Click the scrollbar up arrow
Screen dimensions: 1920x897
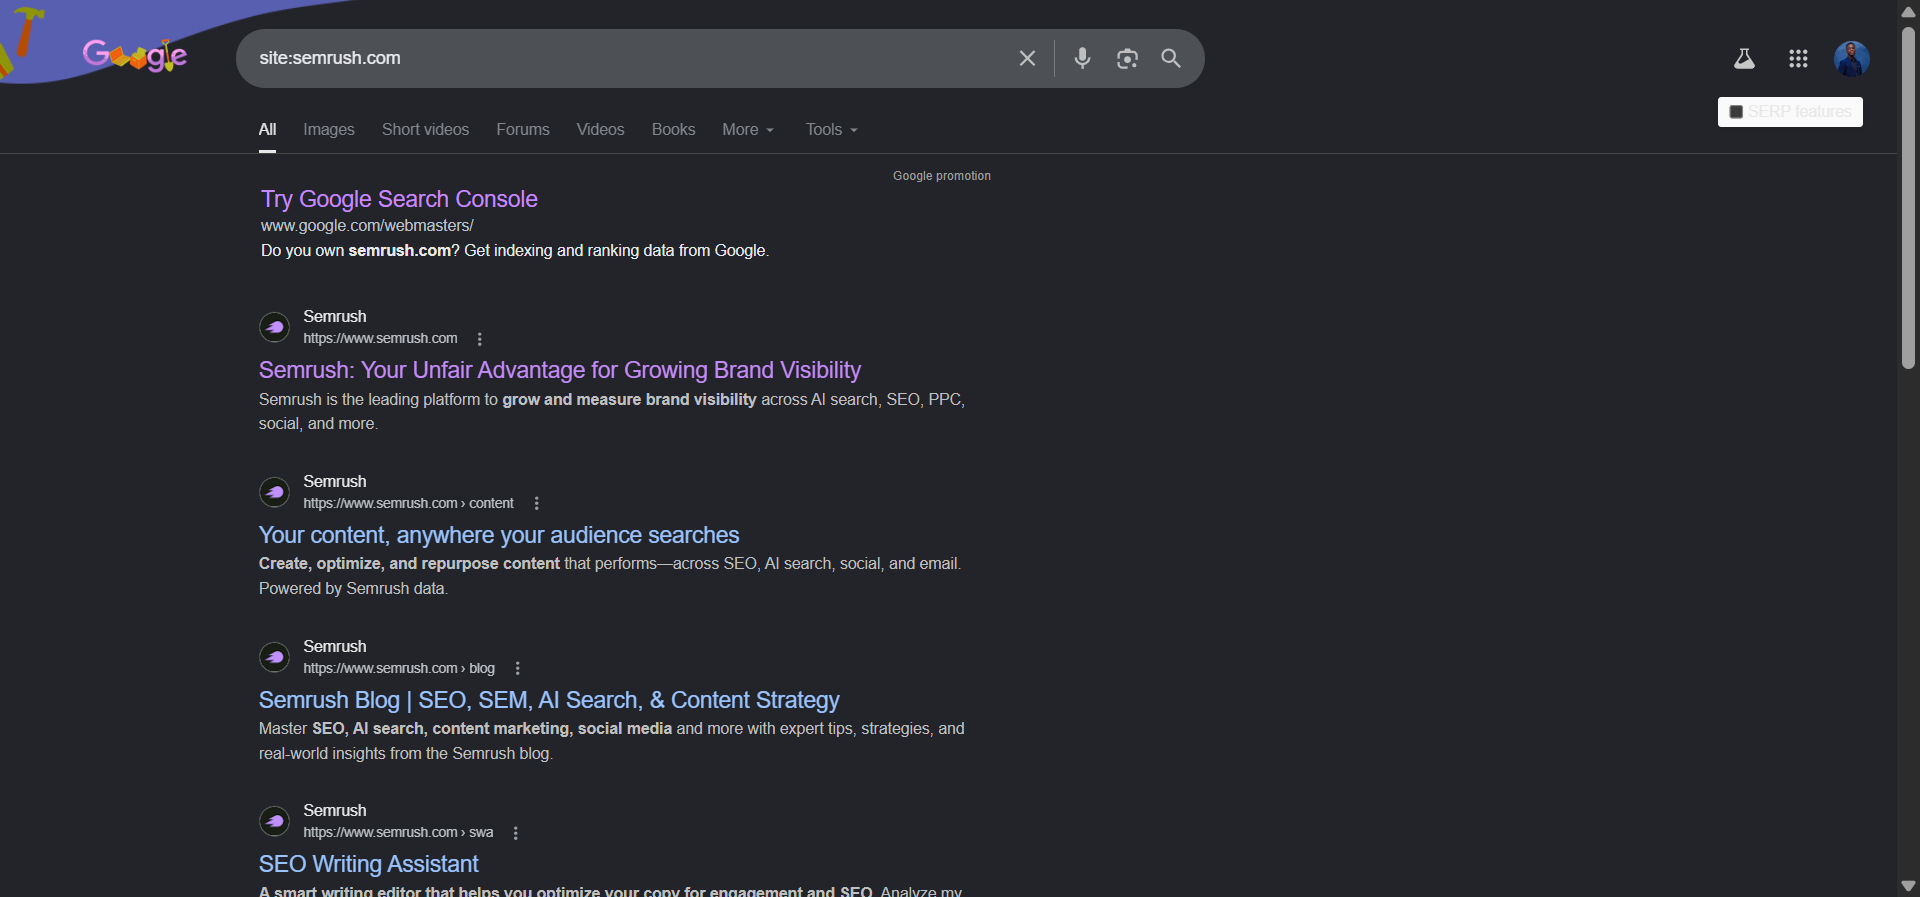coord(1908,11)
